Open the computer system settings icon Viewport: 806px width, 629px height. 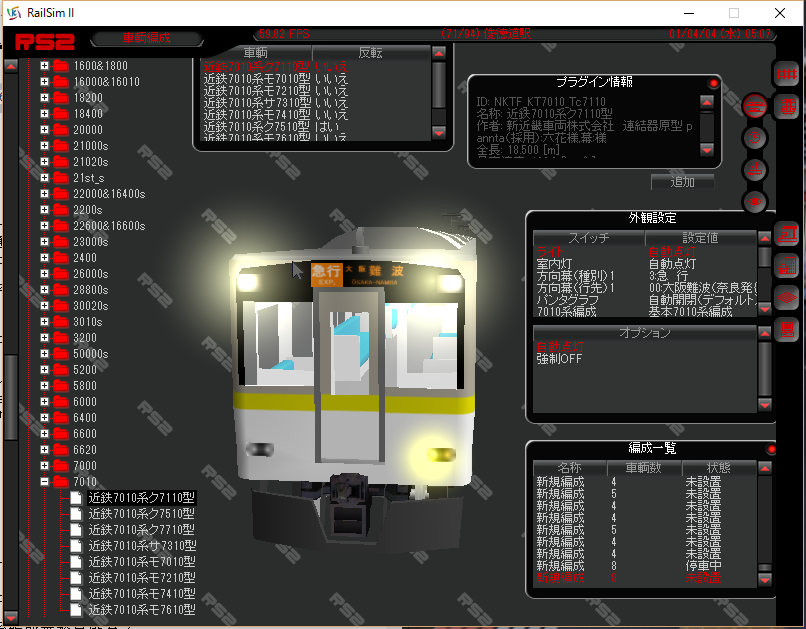point(787,329)
